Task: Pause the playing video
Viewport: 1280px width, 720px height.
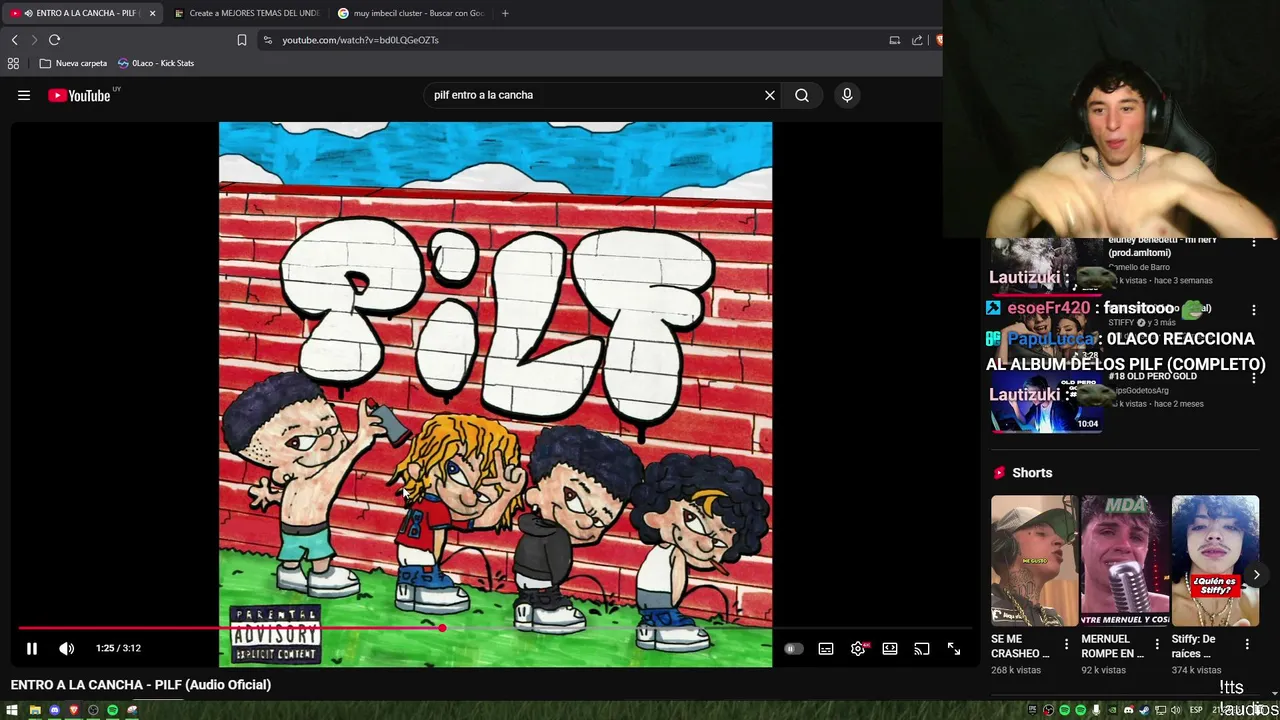Action: [32, 649]
